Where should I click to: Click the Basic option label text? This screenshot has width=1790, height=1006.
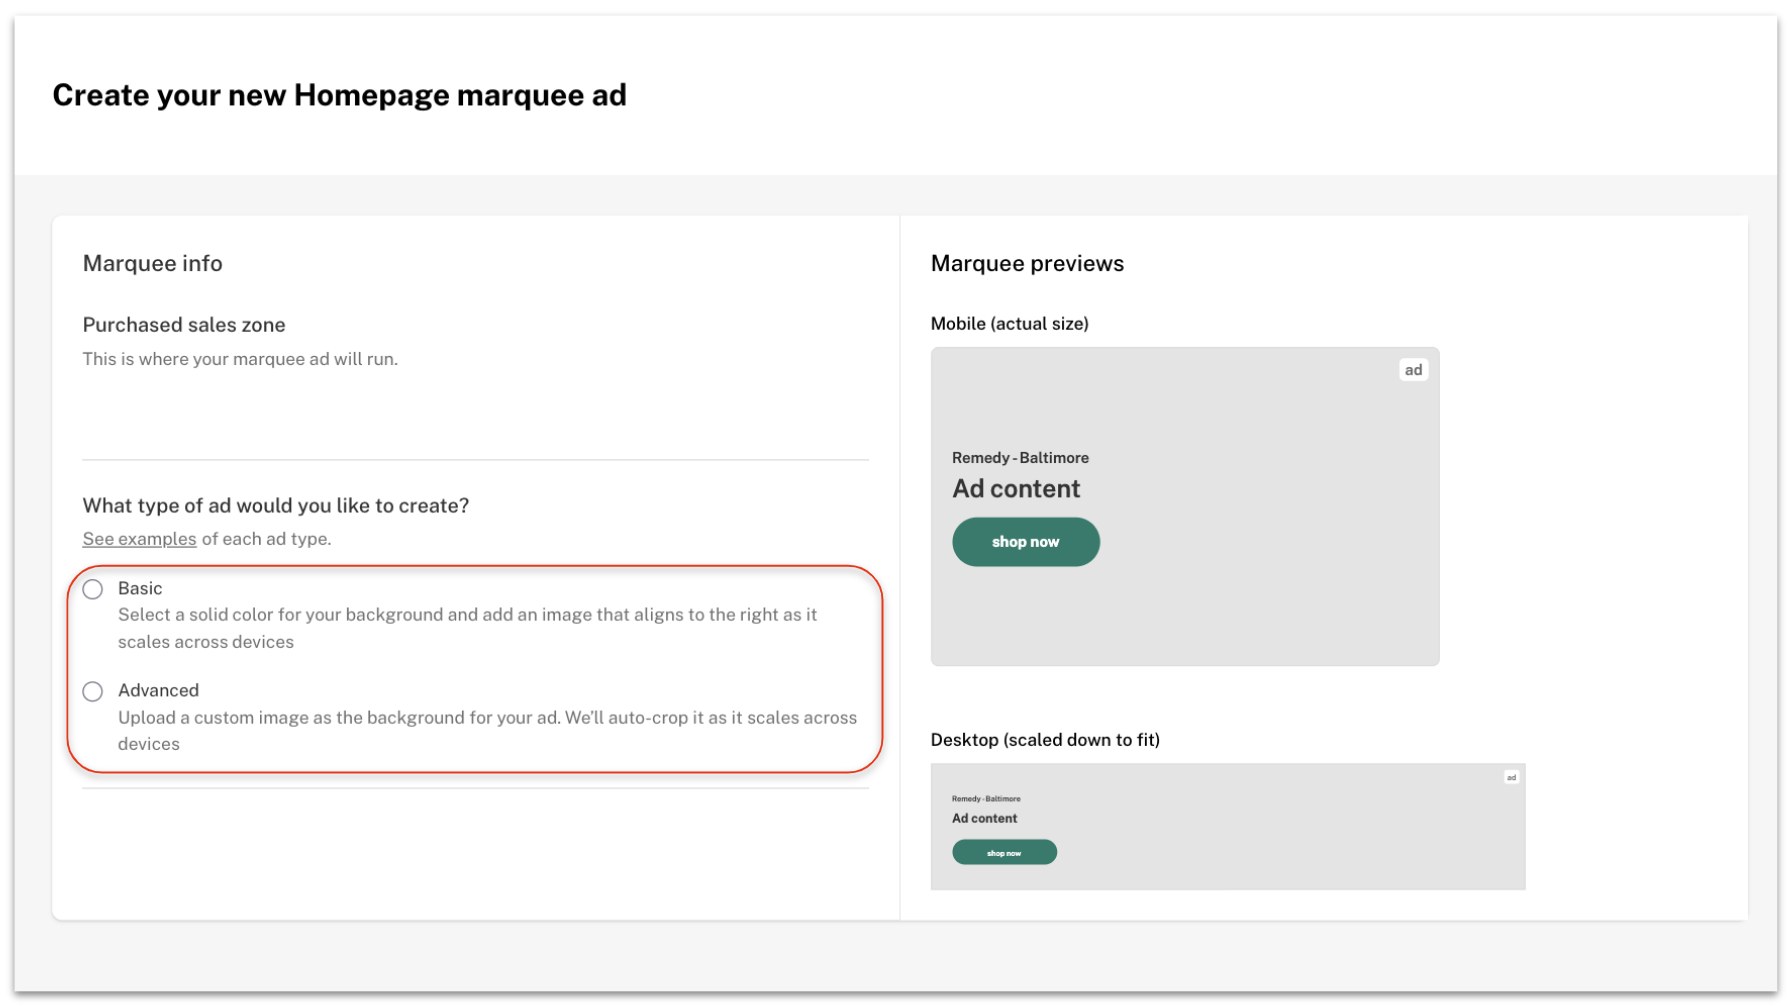coord(140,589)
